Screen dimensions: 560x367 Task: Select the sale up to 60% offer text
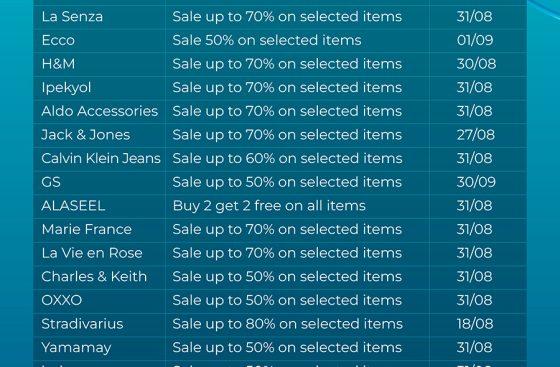point(287,159)
